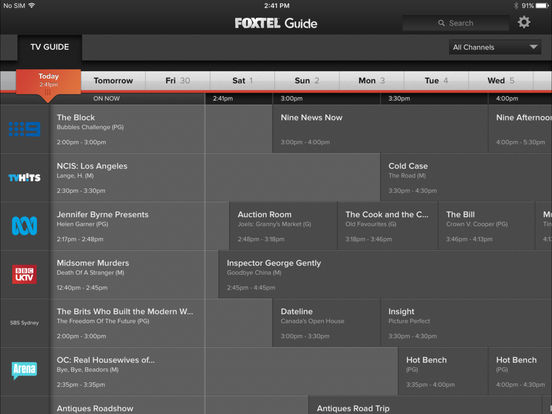The image size is (552, 414).
Task: Click the 2:41pm time header
Action: (x=223, y=99)
